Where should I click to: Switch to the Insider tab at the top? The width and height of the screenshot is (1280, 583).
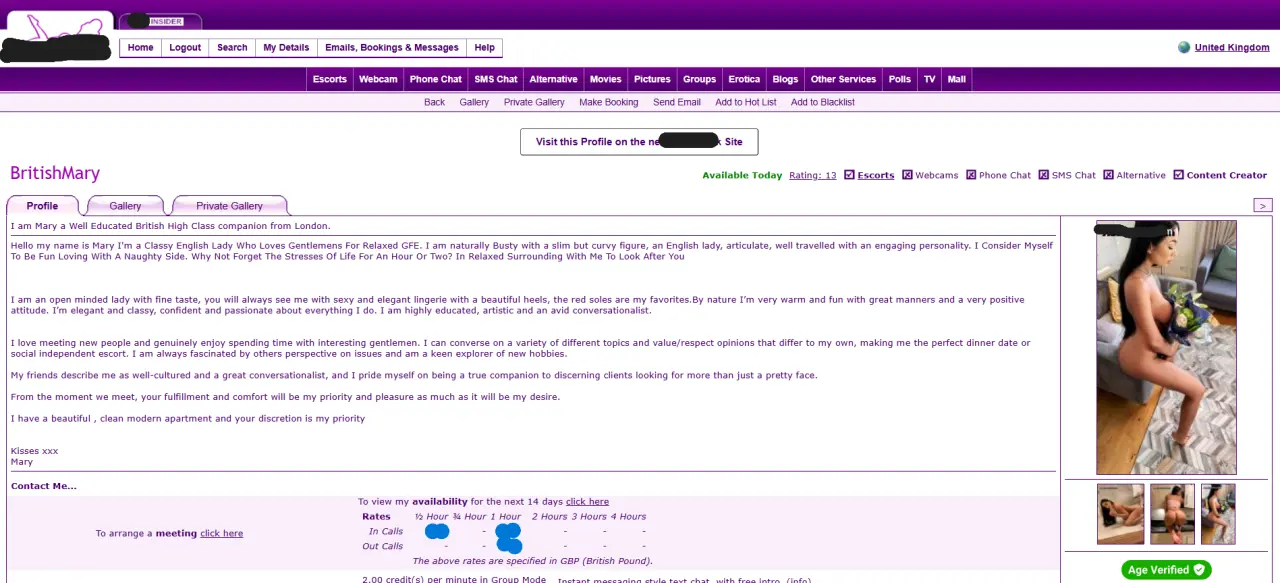[160, 21]
